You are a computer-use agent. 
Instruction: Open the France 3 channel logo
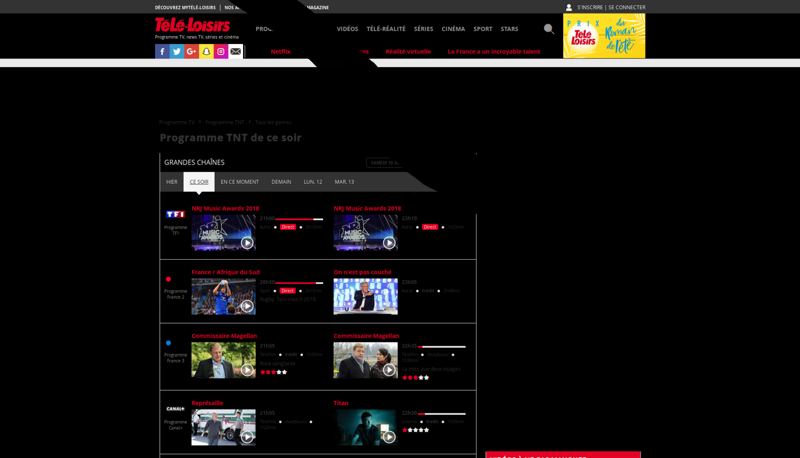[168, 343]
